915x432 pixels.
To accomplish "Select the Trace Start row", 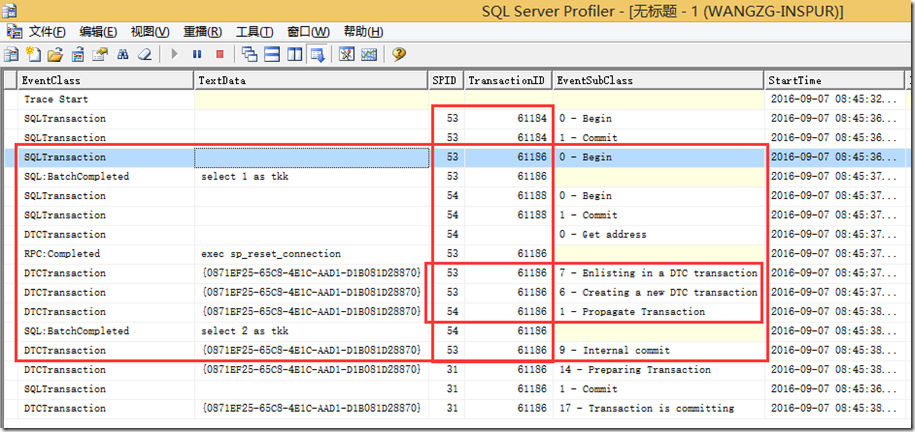I will coord(457,99).
